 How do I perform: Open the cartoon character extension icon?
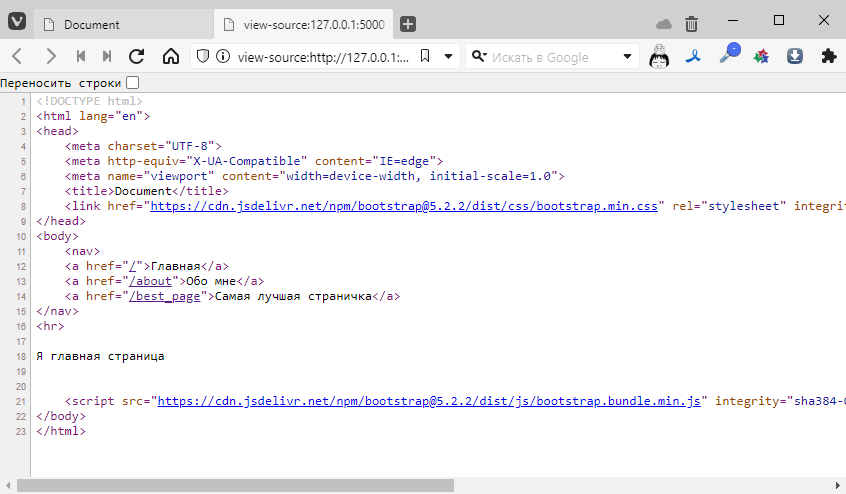pyautogui.click(x=659, y=56)
